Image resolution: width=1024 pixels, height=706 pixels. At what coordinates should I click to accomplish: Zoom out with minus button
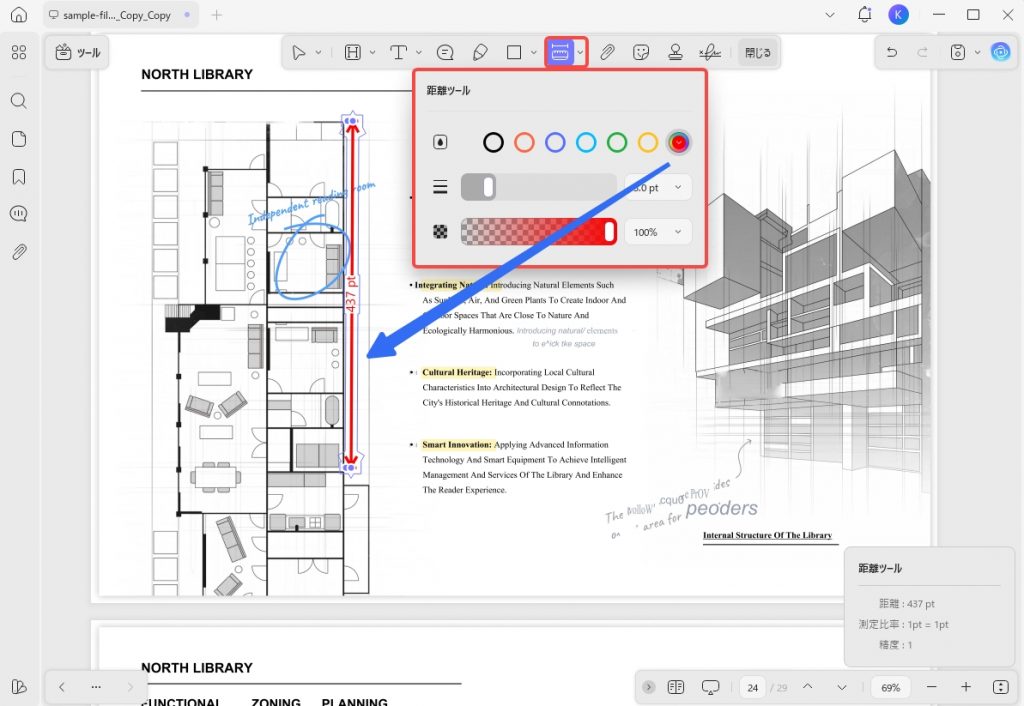point(932,687)
